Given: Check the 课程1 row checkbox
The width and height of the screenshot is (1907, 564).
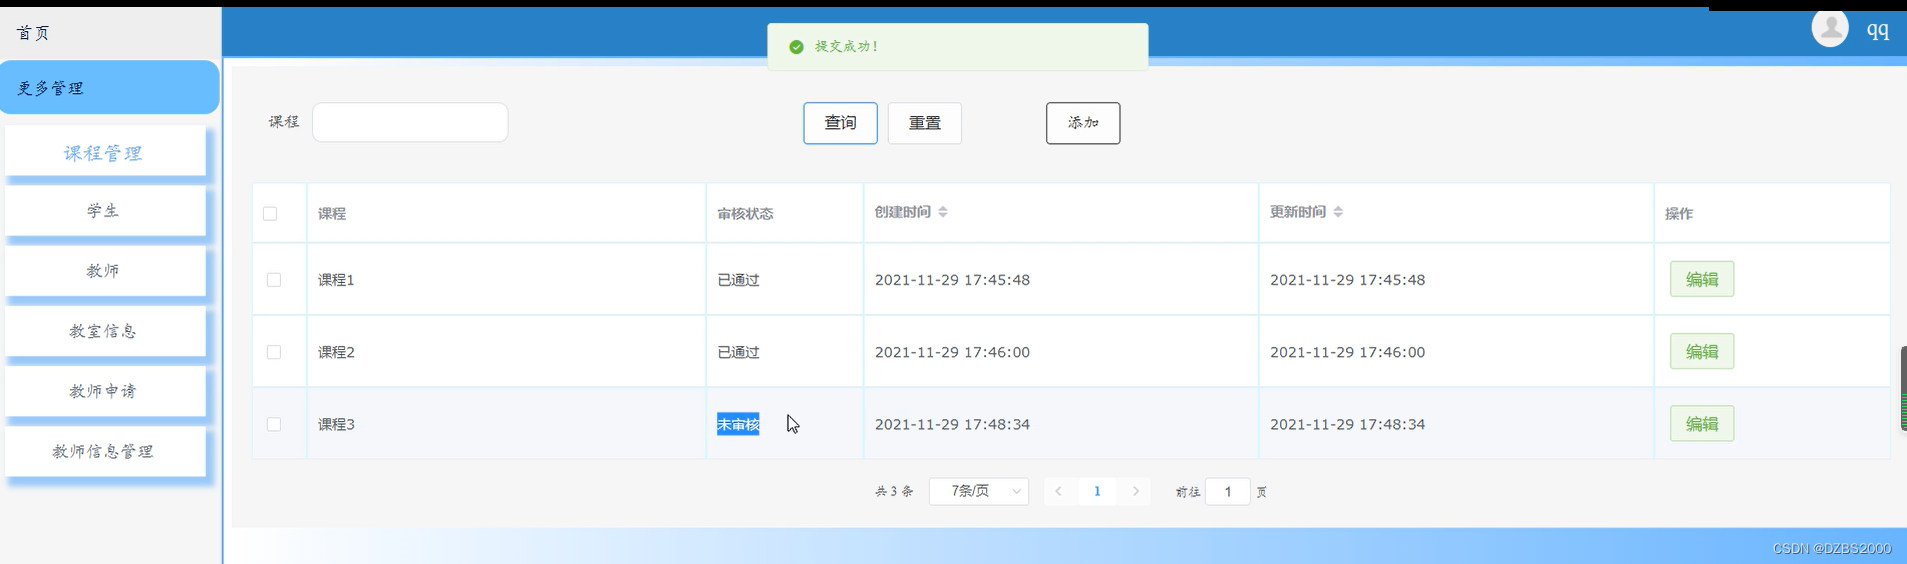Looking at the screenshot, I should coord(274,280).
